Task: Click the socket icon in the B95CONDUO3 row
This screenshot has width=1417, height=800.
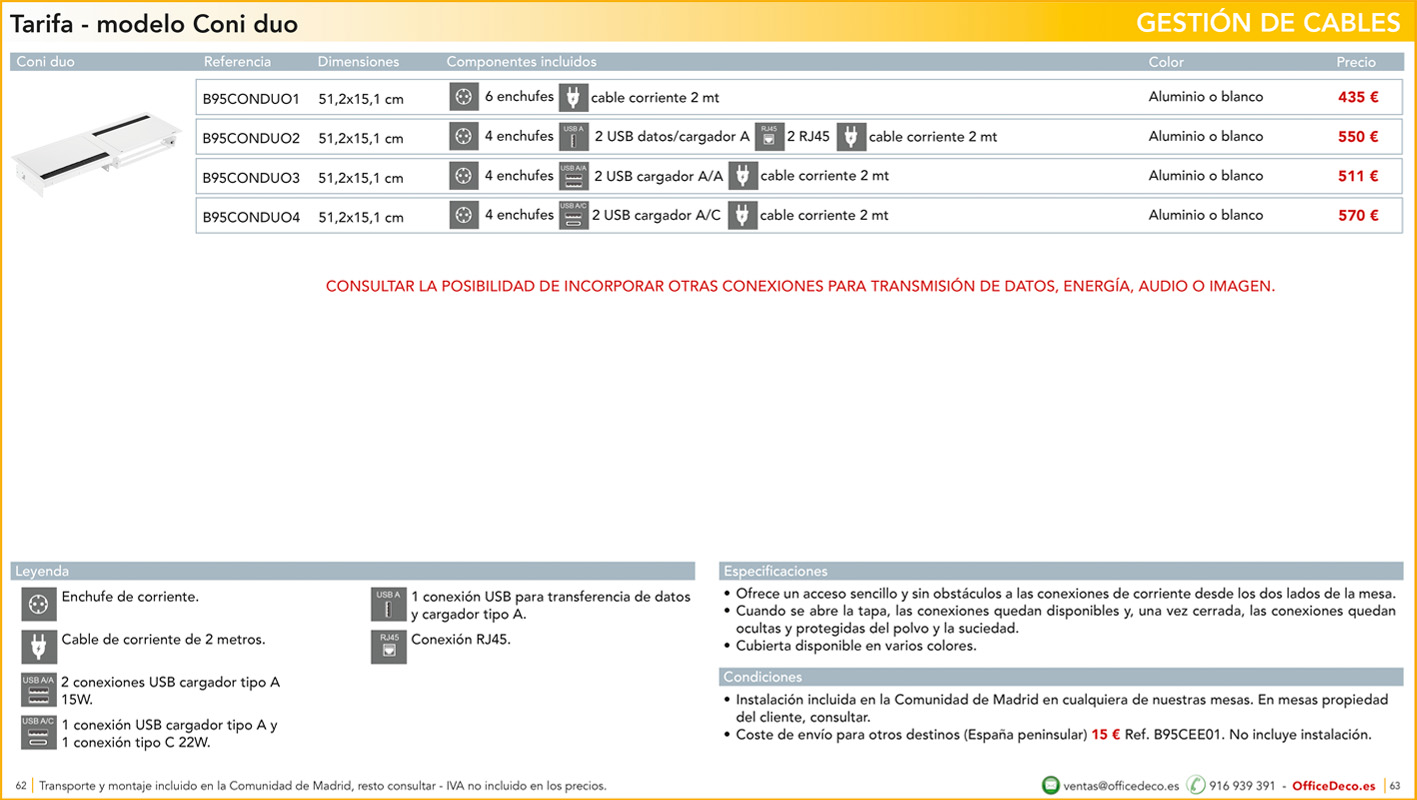Action: click(463, 176)
